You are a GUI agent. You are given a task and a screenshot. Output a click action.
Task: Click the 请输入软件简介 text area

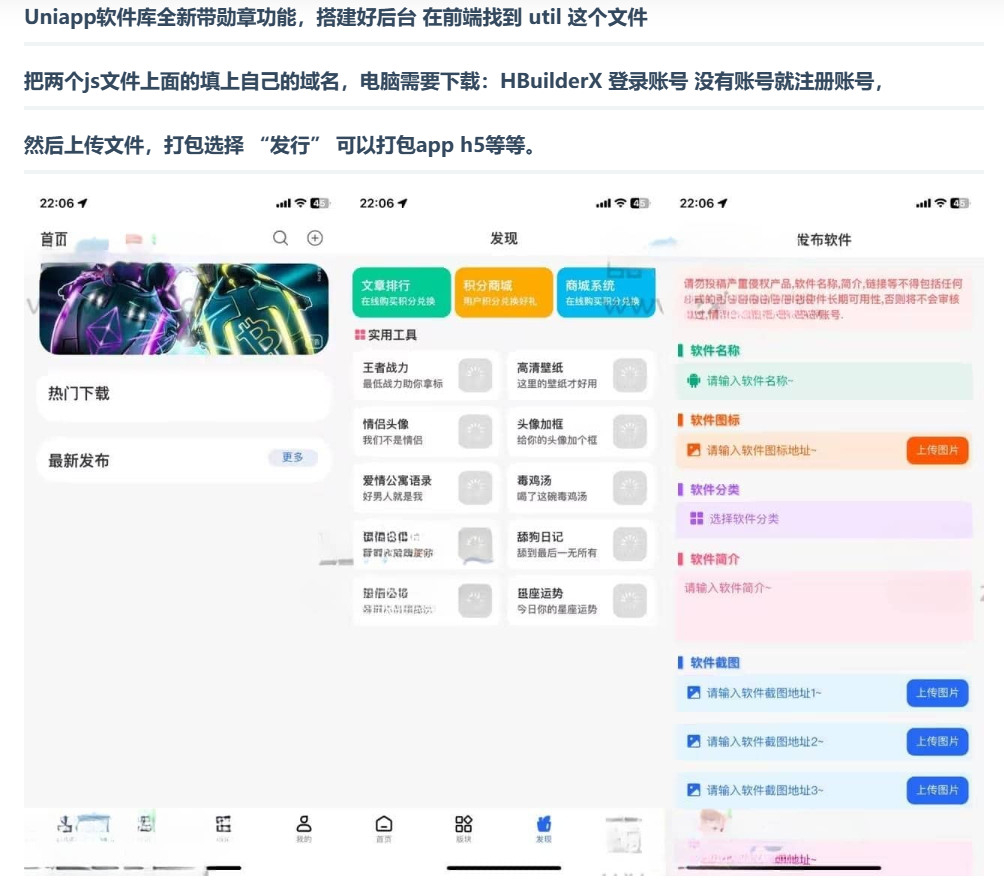(823, 605)
